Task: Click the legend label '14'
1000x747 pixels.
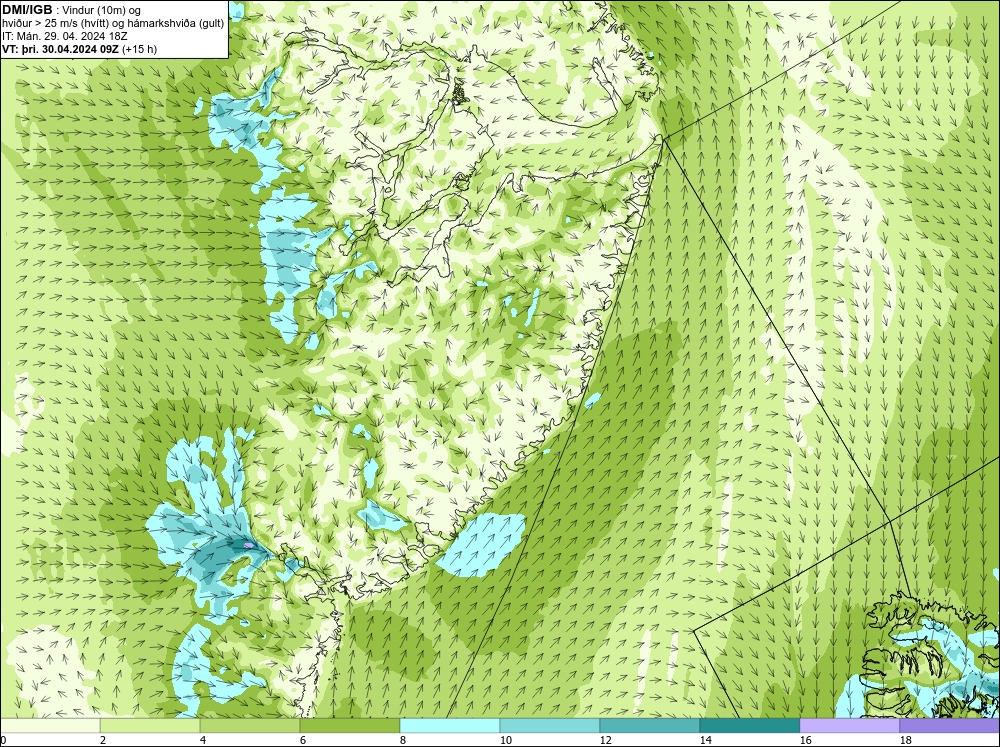Action: tap(705, 740)
